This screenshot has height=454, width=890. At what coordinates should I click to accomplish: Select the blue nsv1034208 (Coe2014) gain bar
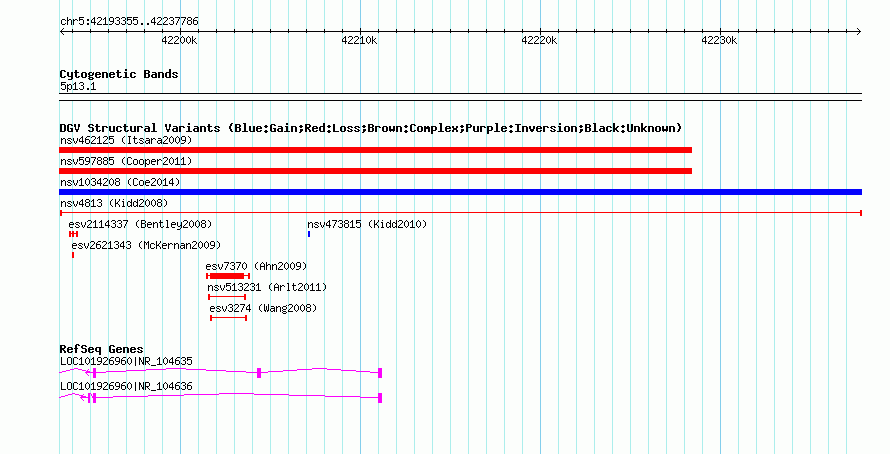click(460, 192)
